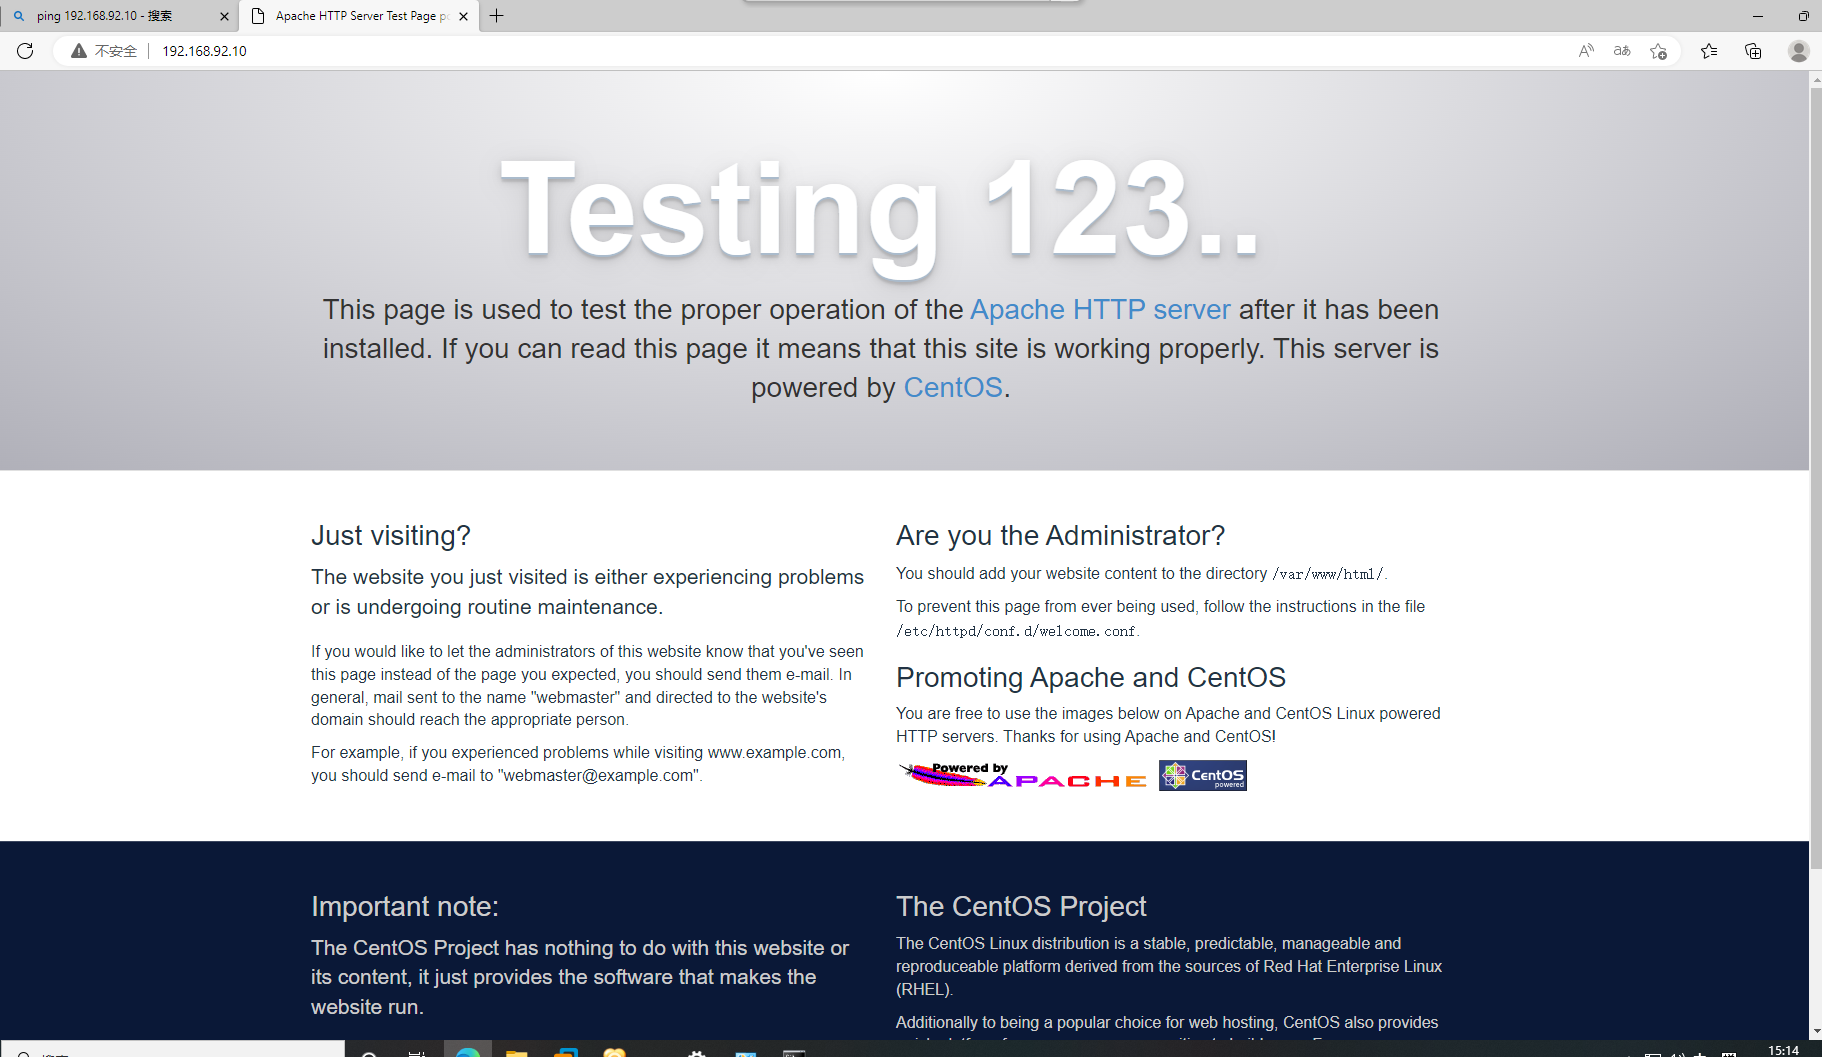Minimize the browser window

pyautogui.click(x=1758, y=16)
